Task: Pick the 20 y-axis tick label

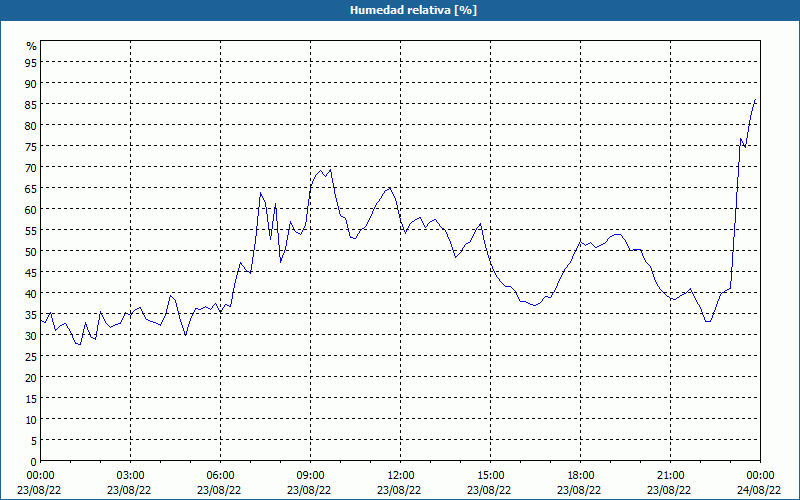Action: tap(31, 378)
